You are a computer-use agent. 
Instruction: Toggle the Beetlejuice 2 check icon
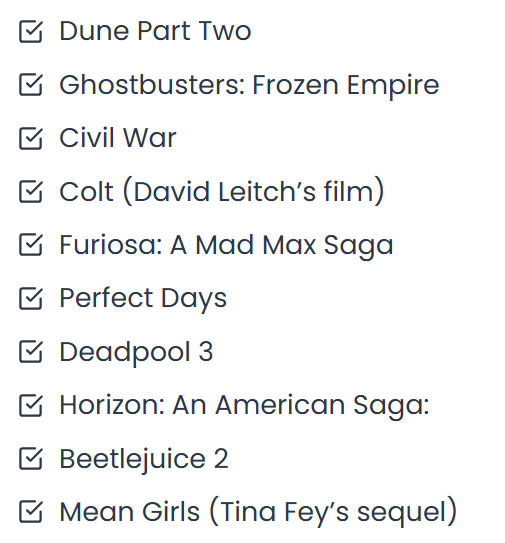tap(31, 458)
